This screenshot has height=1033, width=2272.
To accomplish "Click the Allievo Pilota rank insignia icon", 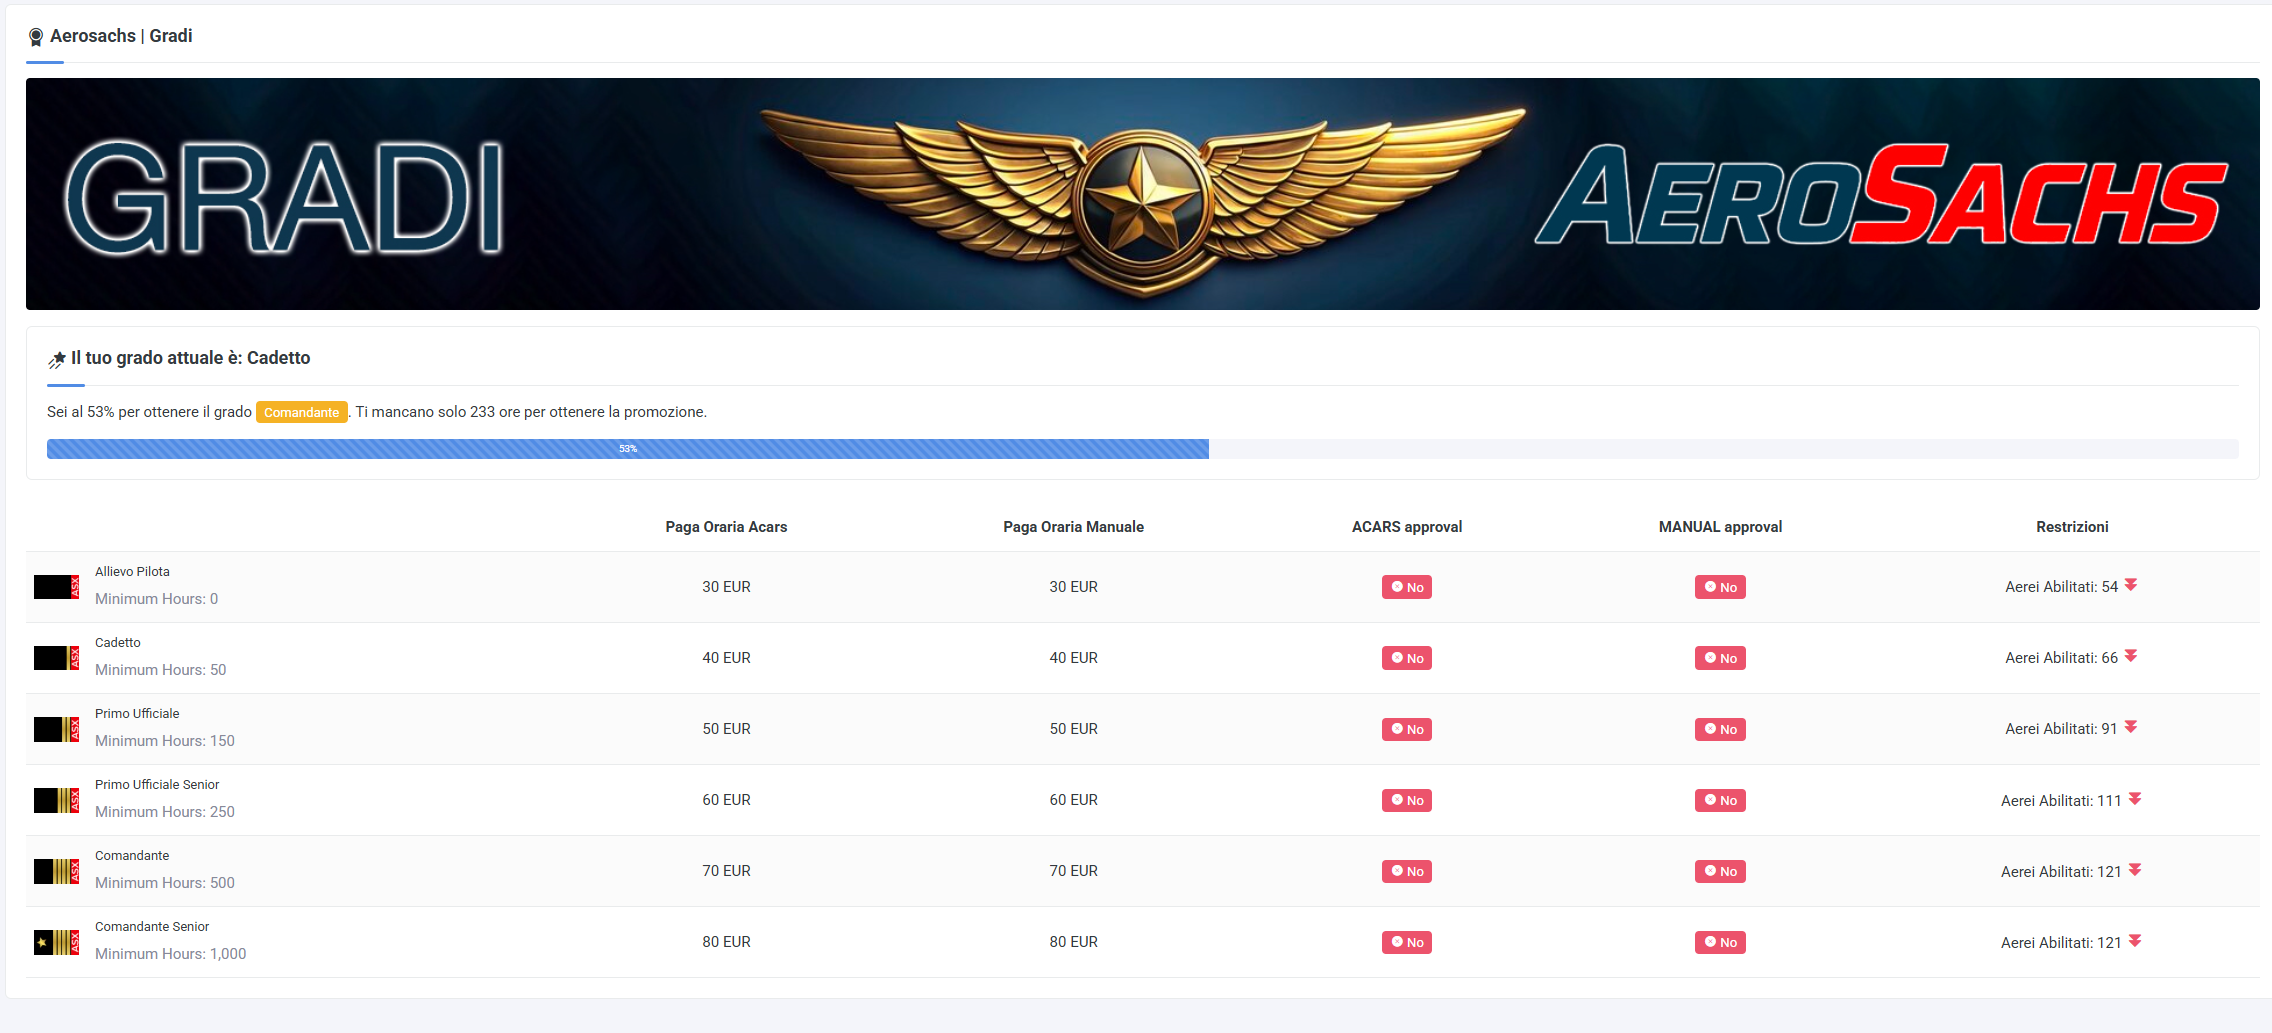I will click(x=56, y=587).
